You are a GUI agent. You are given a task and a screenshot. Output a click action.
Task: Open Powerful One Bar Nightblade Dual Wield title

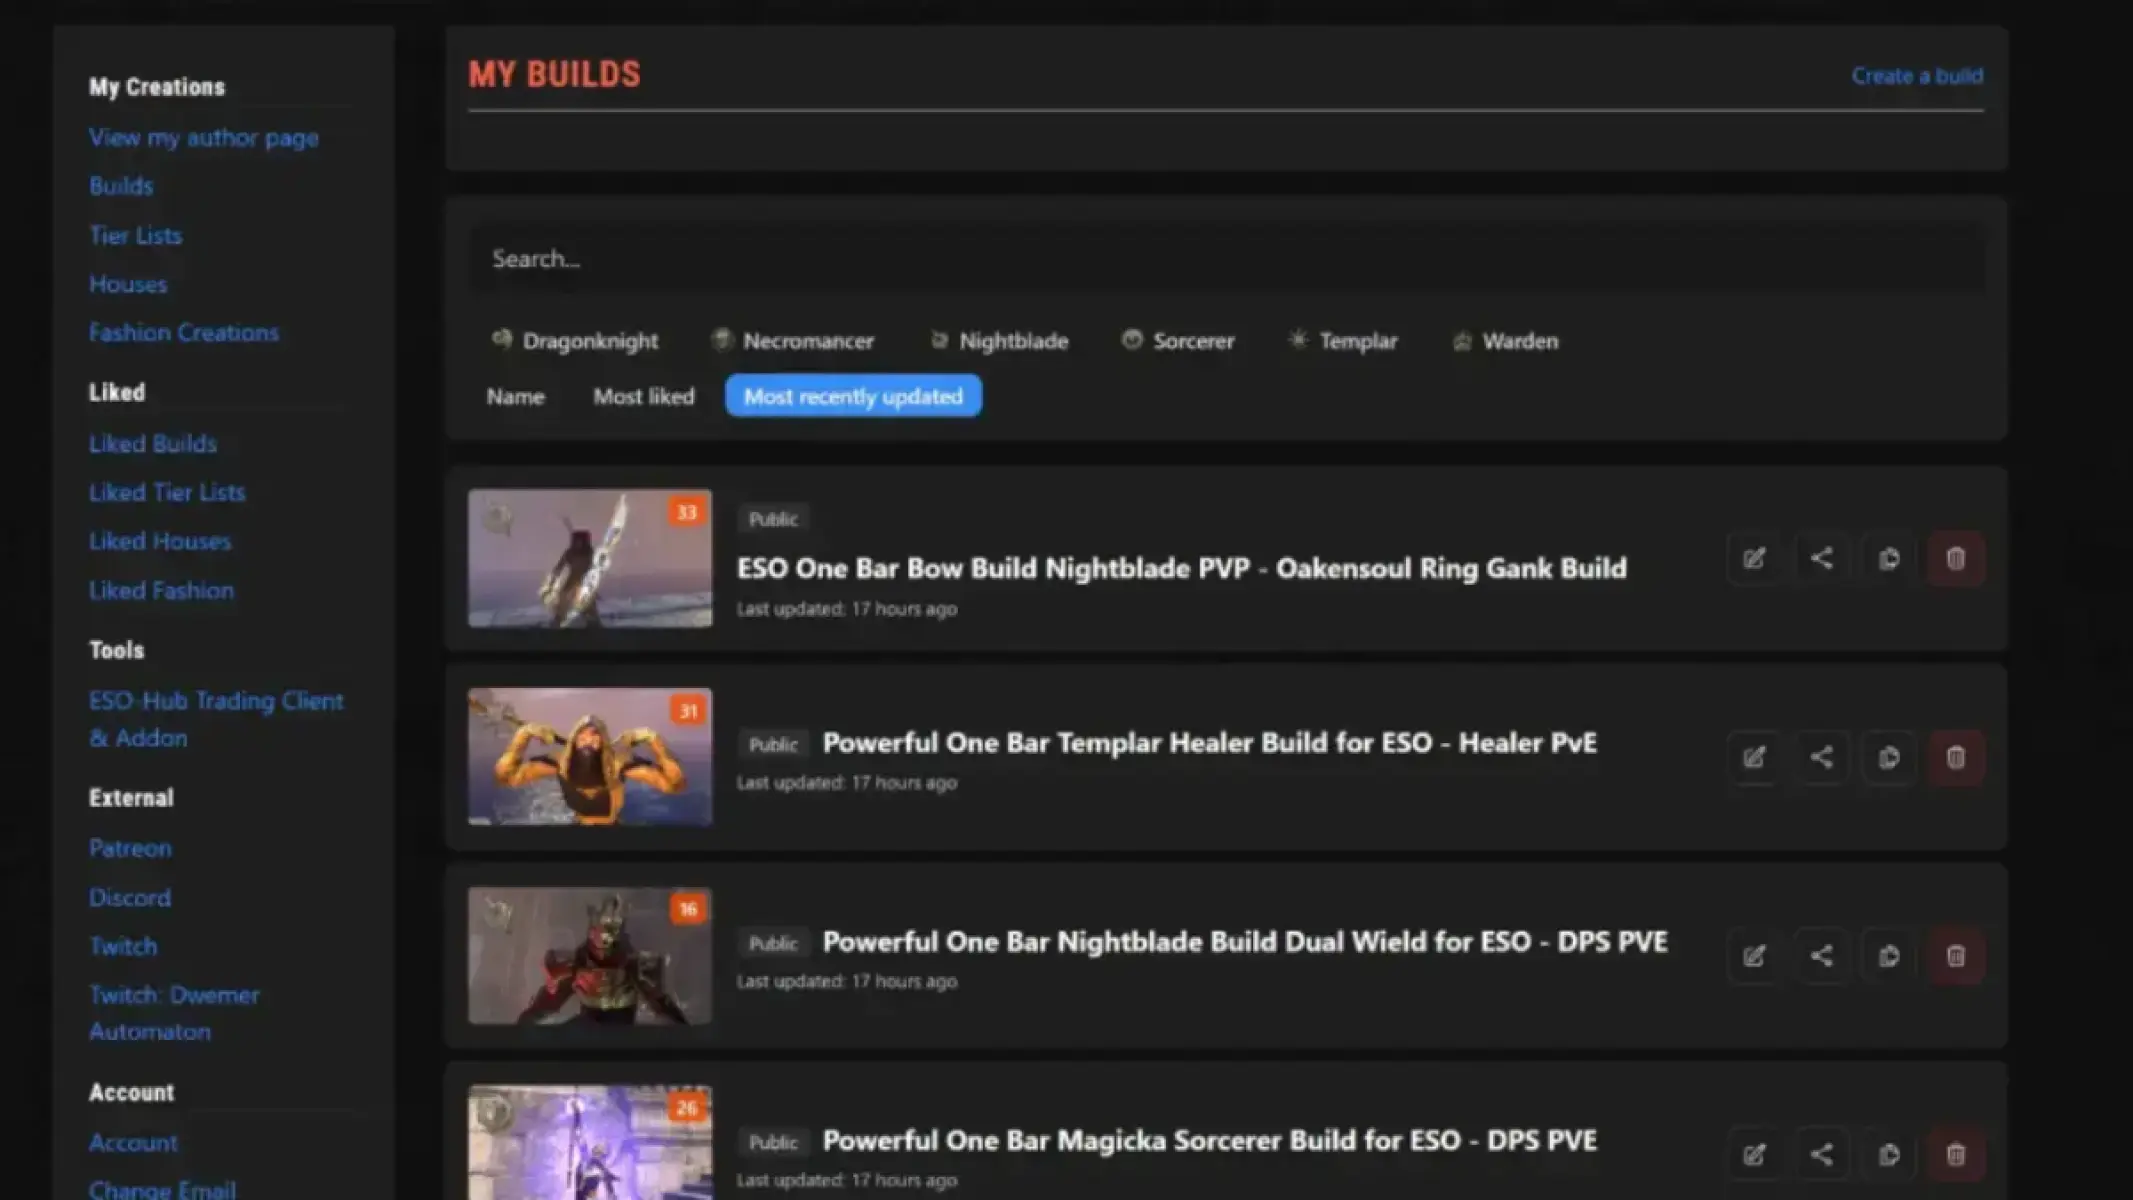(x=1245, y=942)
